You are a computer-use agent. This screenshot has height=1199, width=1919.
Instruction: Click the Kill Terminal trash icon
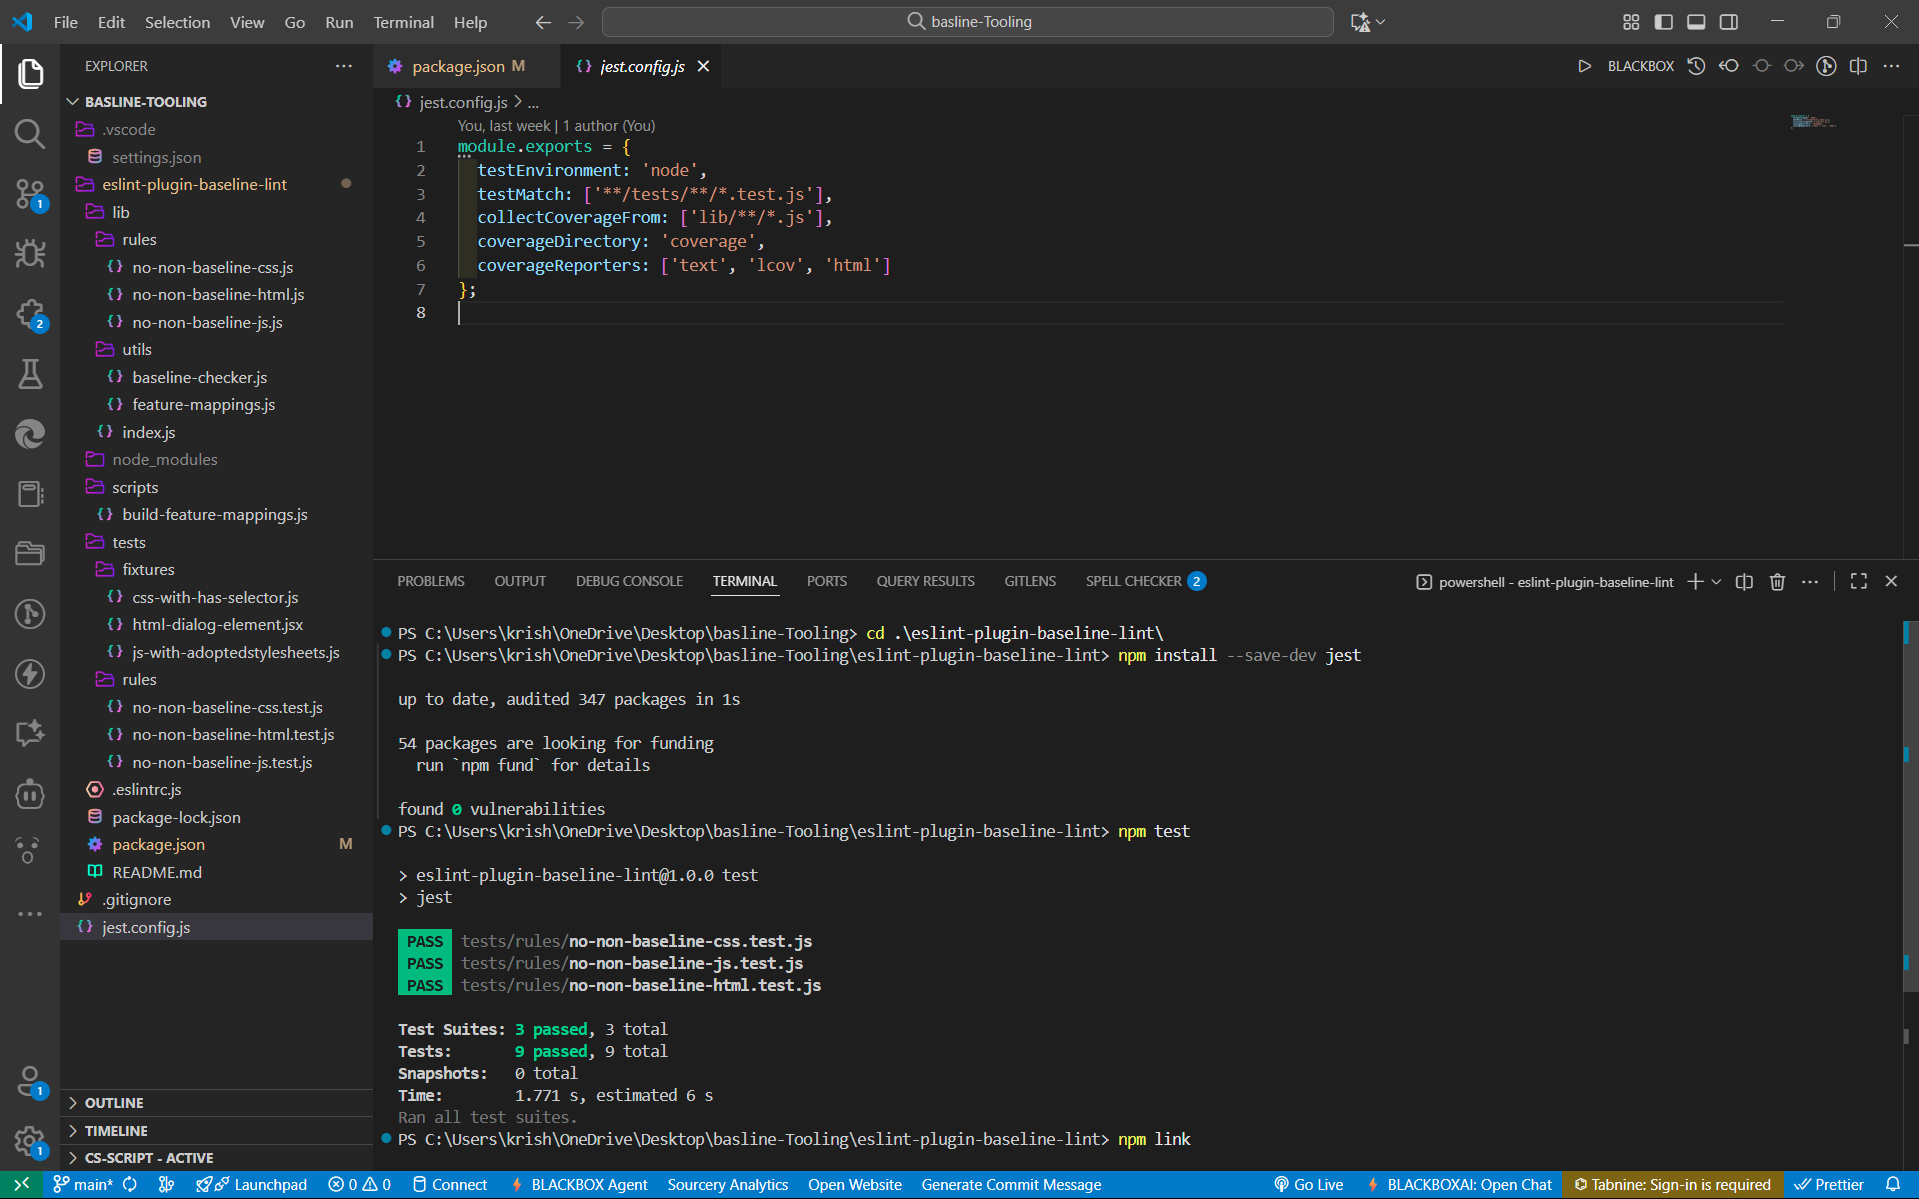coord(1777,582)
